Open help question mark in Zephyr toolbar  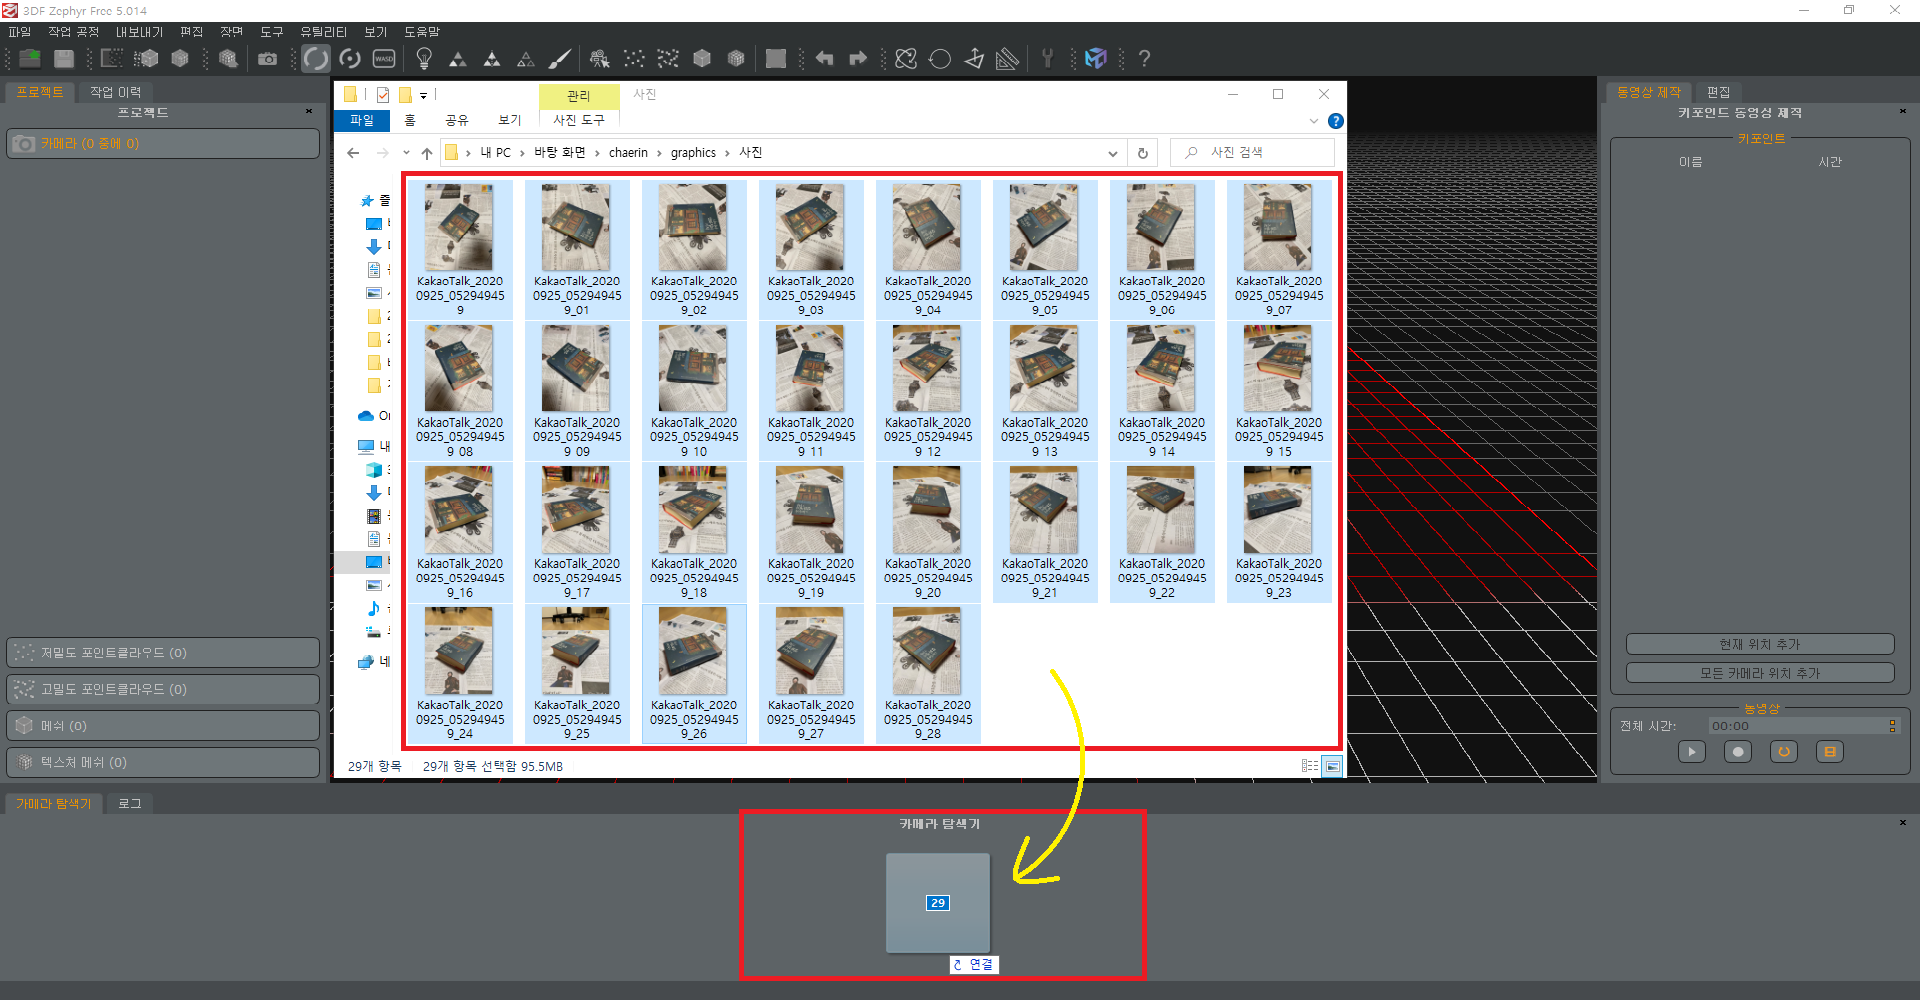click(x=1145, y=59)
